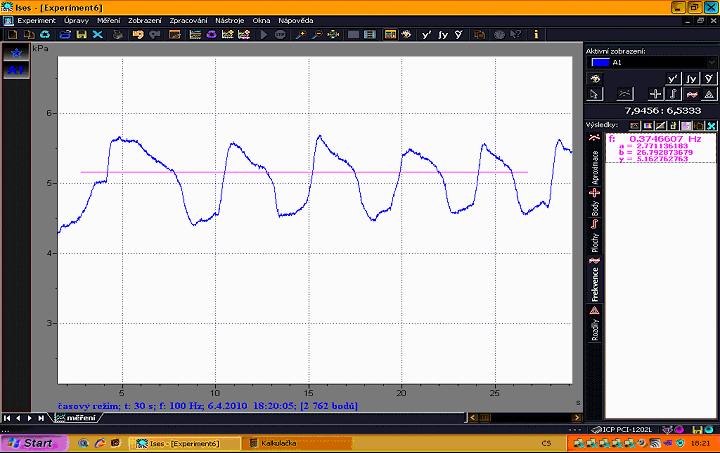The width and height of the screenshot is (720, 453).
Task: Click the new experiment icon in toolbar
Action: [12, 34]
